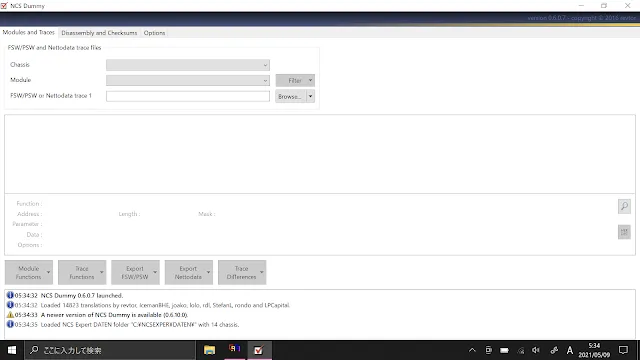The height and width of the screenshot is (360, 640).
Task: Expand the Module dropdown
Action: 265,80
